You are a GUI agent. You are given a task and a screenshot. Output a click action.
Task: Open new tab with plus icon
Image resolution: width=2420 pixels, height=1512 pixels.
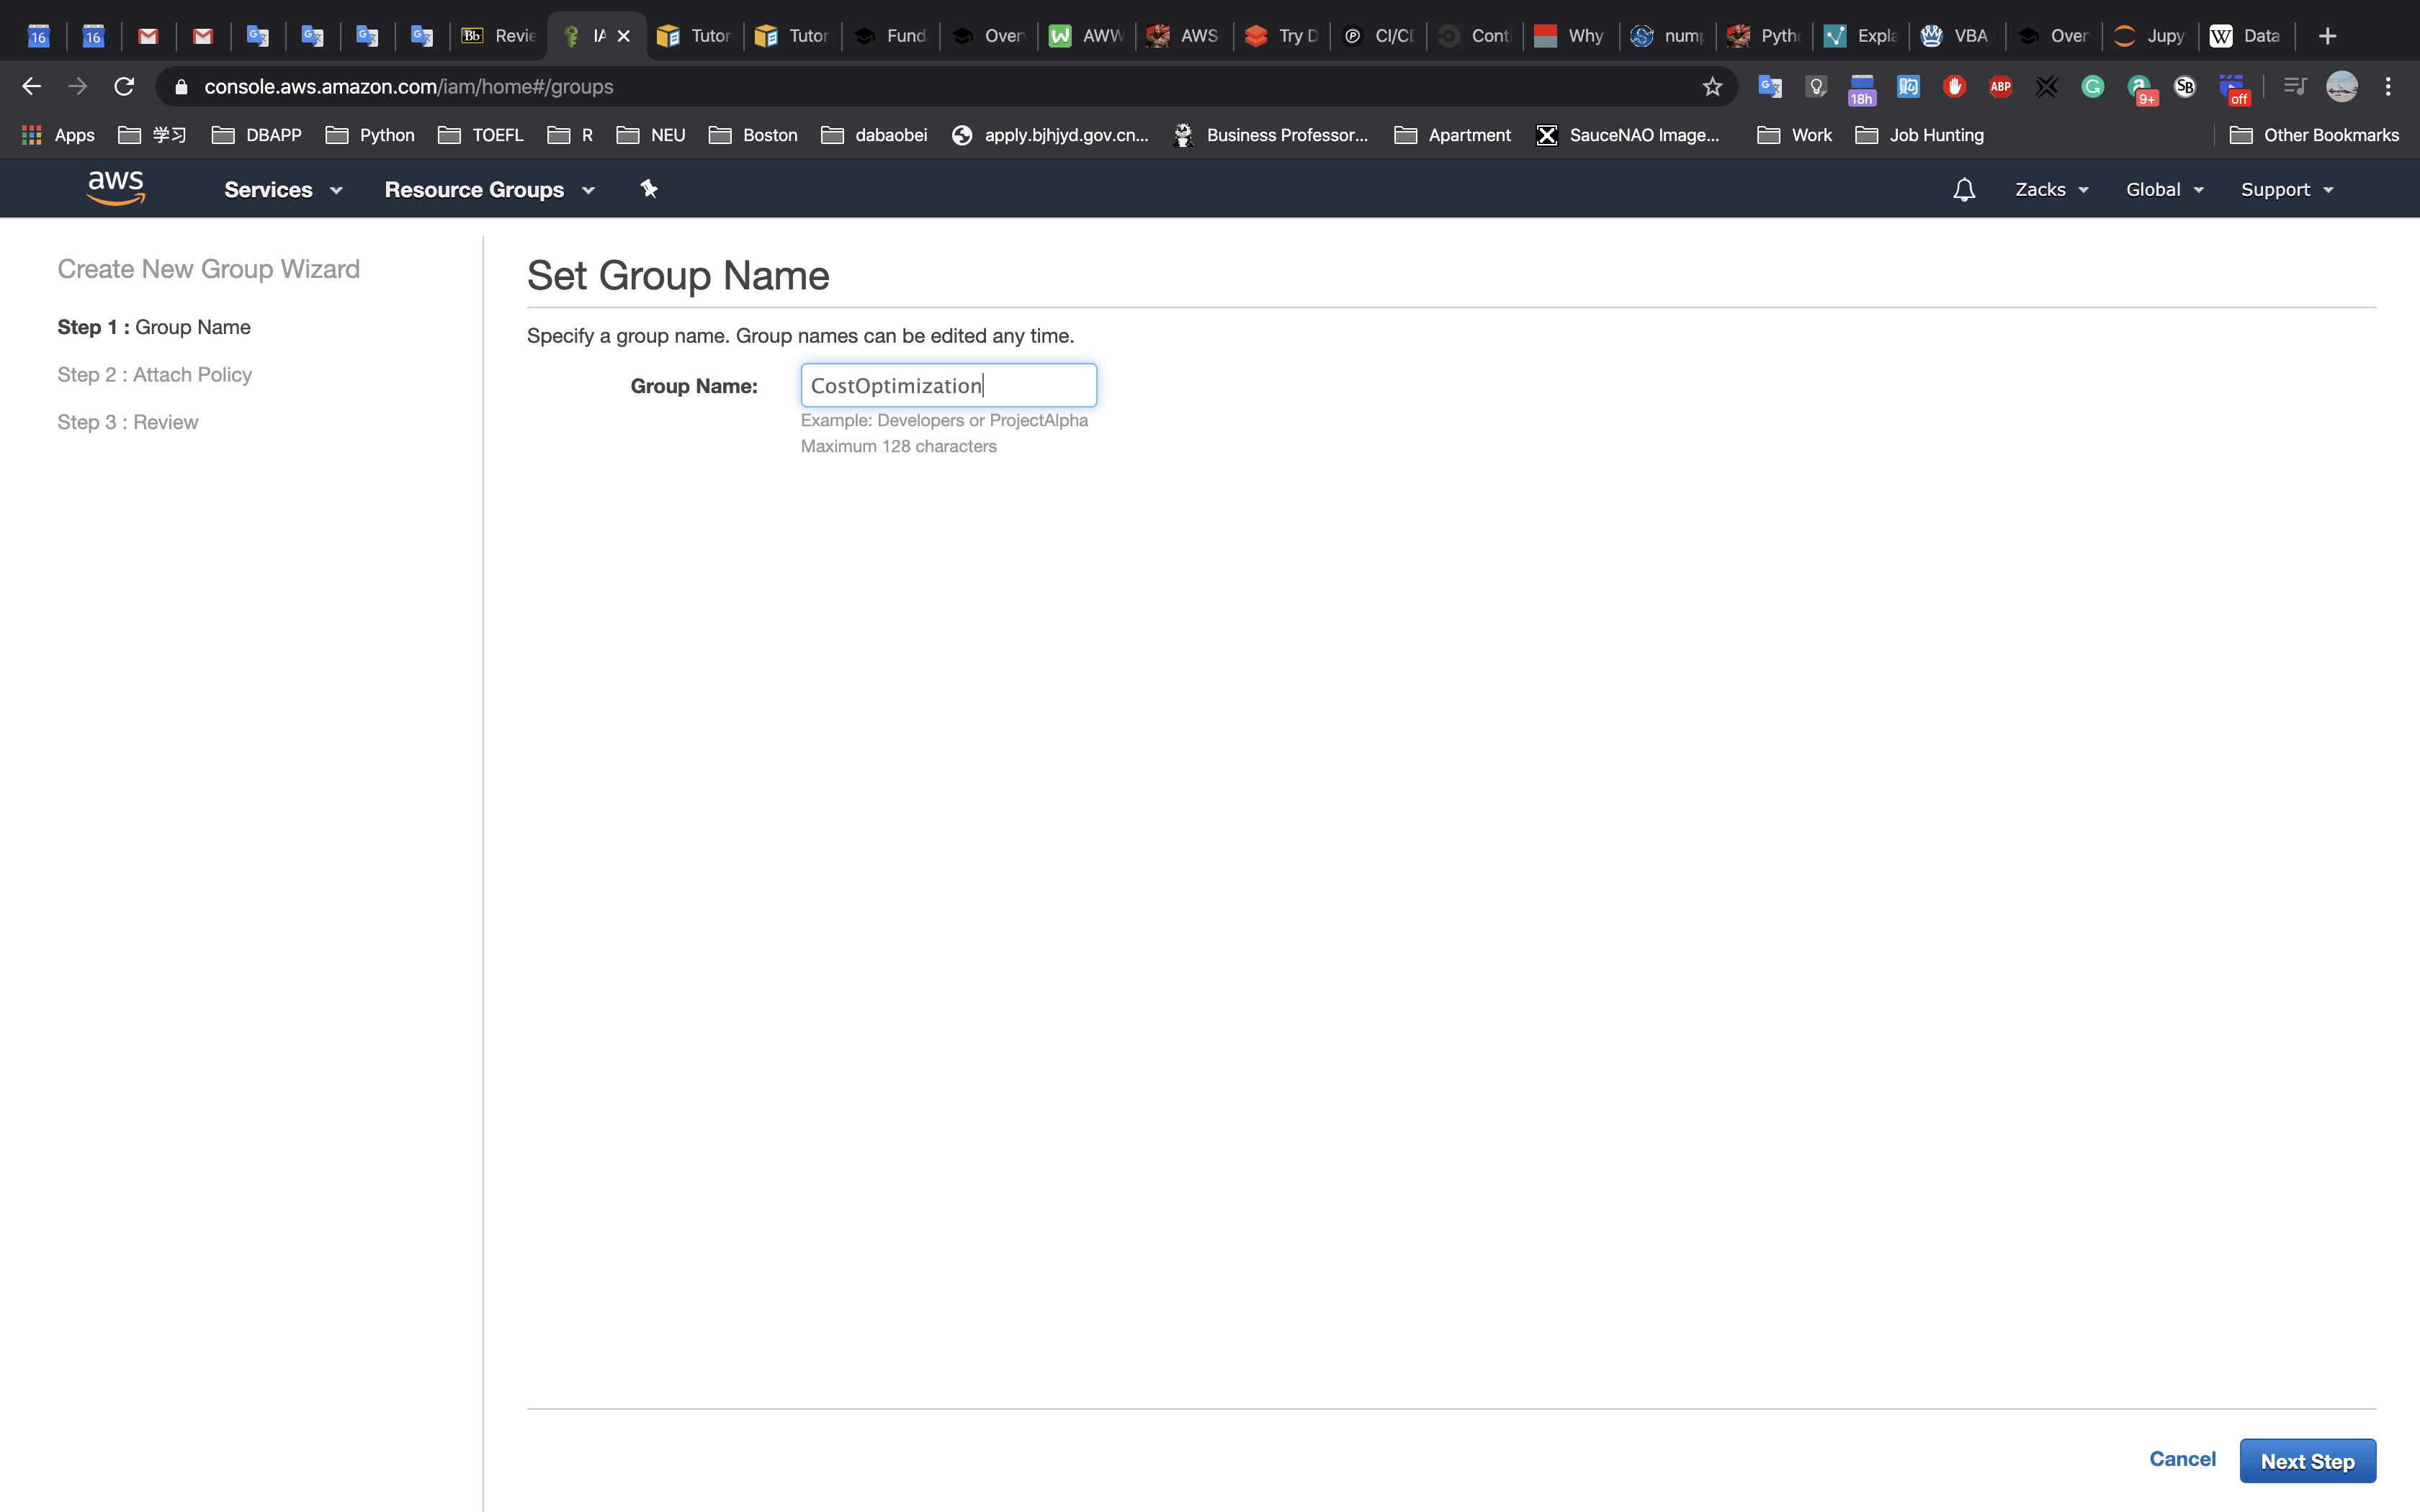[x=2328, y=36]
